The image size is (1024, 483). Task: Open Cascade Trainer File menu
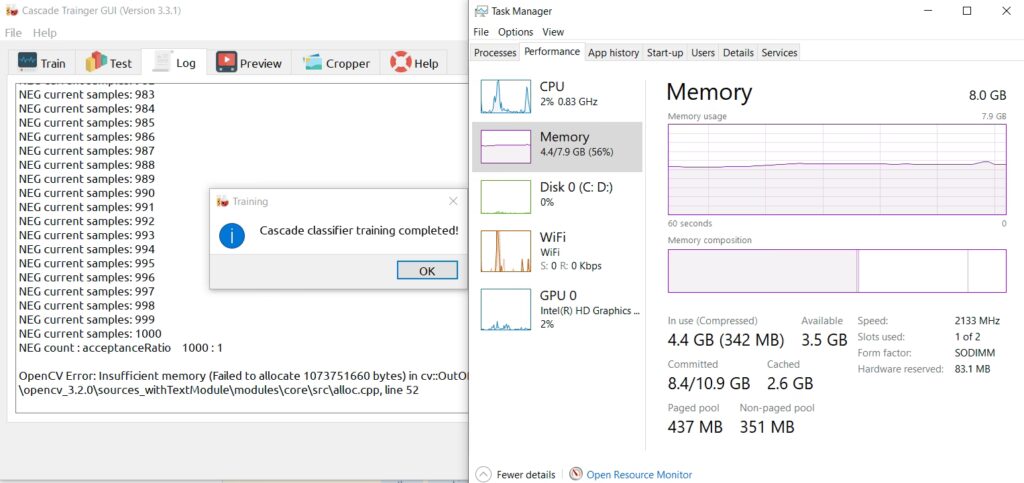click(13, 33)
